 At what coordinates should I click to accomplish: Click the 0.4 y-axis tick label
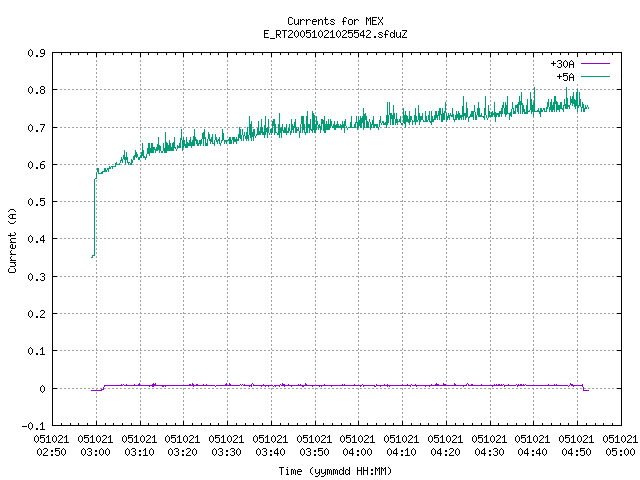coord(36,239)
